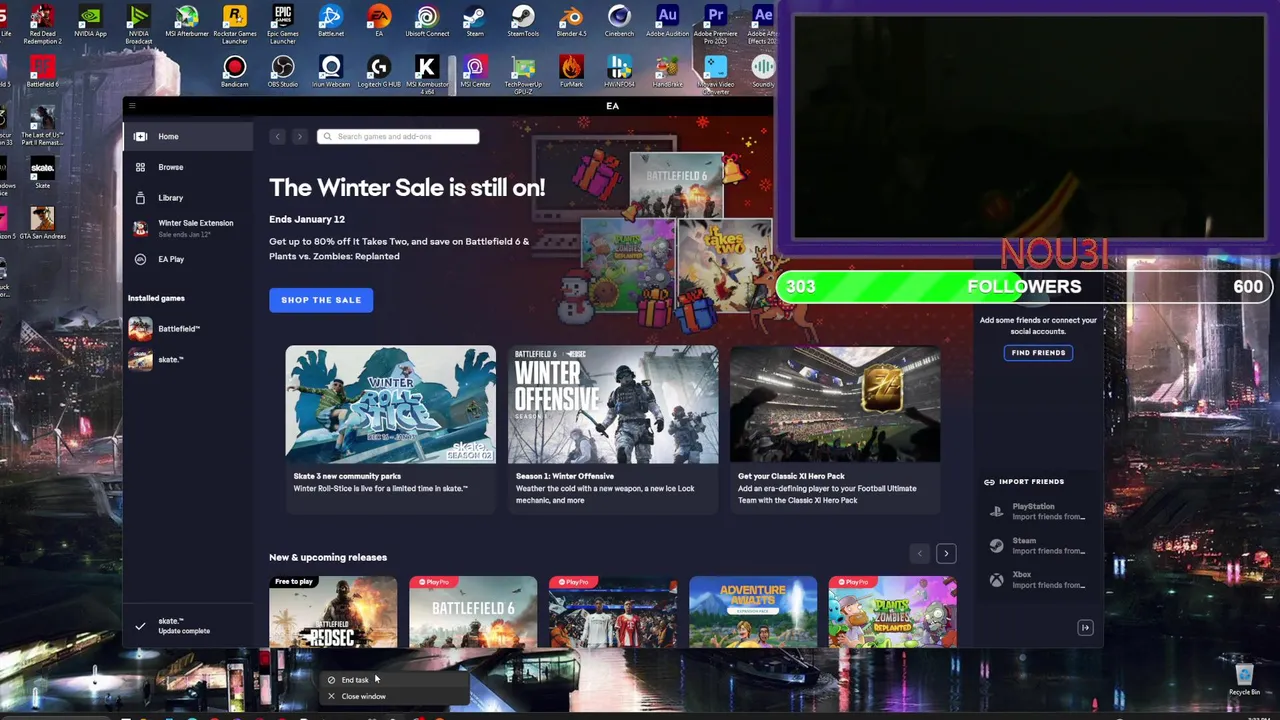
Task: Click the FIND FRIENDS button
Action: (x=1038, y=353)
